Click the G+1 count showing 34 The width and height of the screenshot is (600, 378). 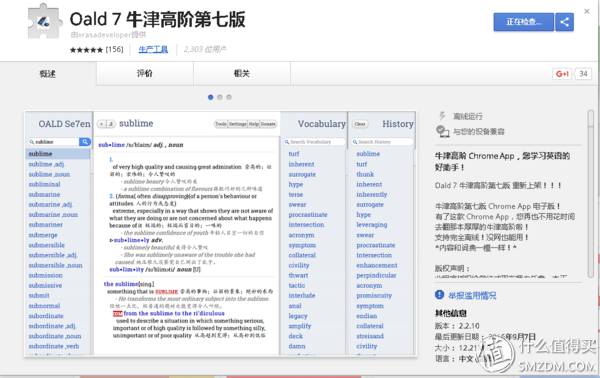point(583,74)
